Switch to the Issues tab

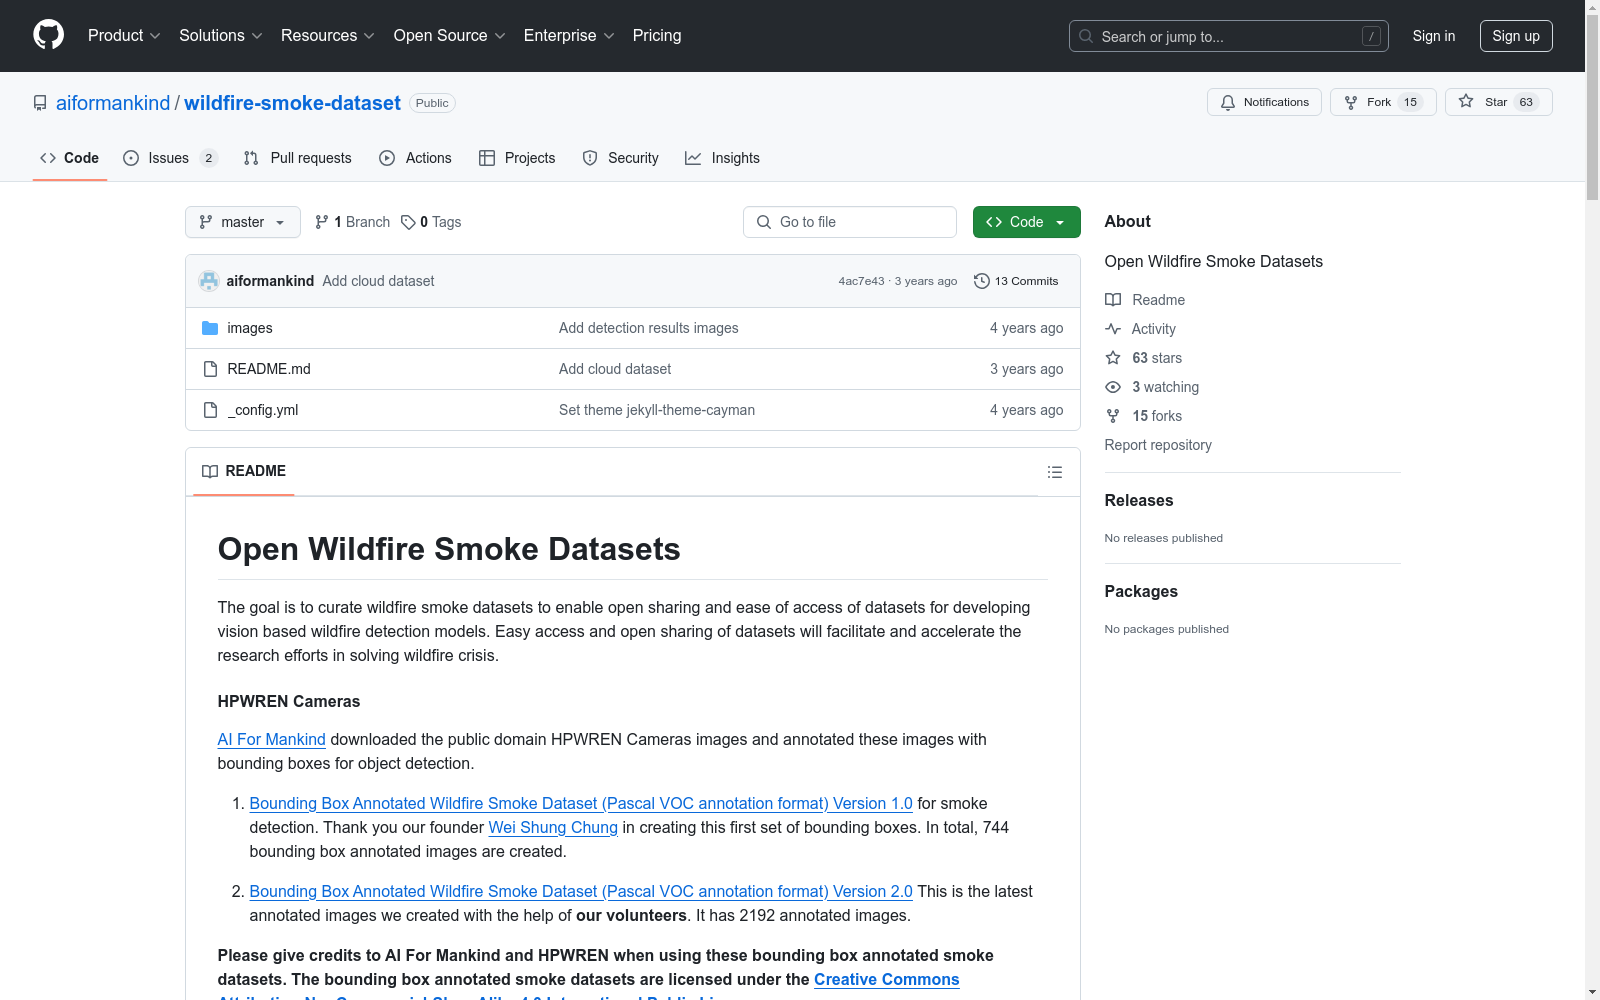(x=170, y=158)
